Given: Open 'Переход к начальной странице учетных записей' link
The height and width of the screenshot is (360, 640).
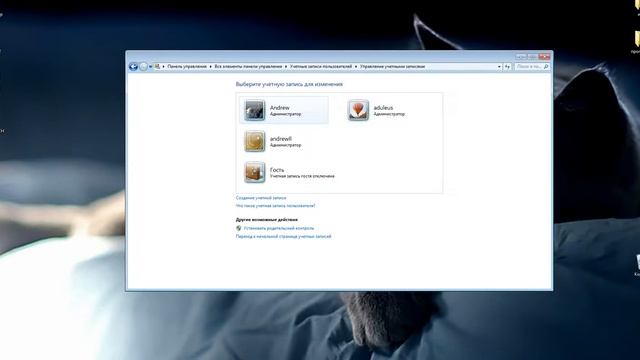Looking at the screenshot, I should [283, 236].
